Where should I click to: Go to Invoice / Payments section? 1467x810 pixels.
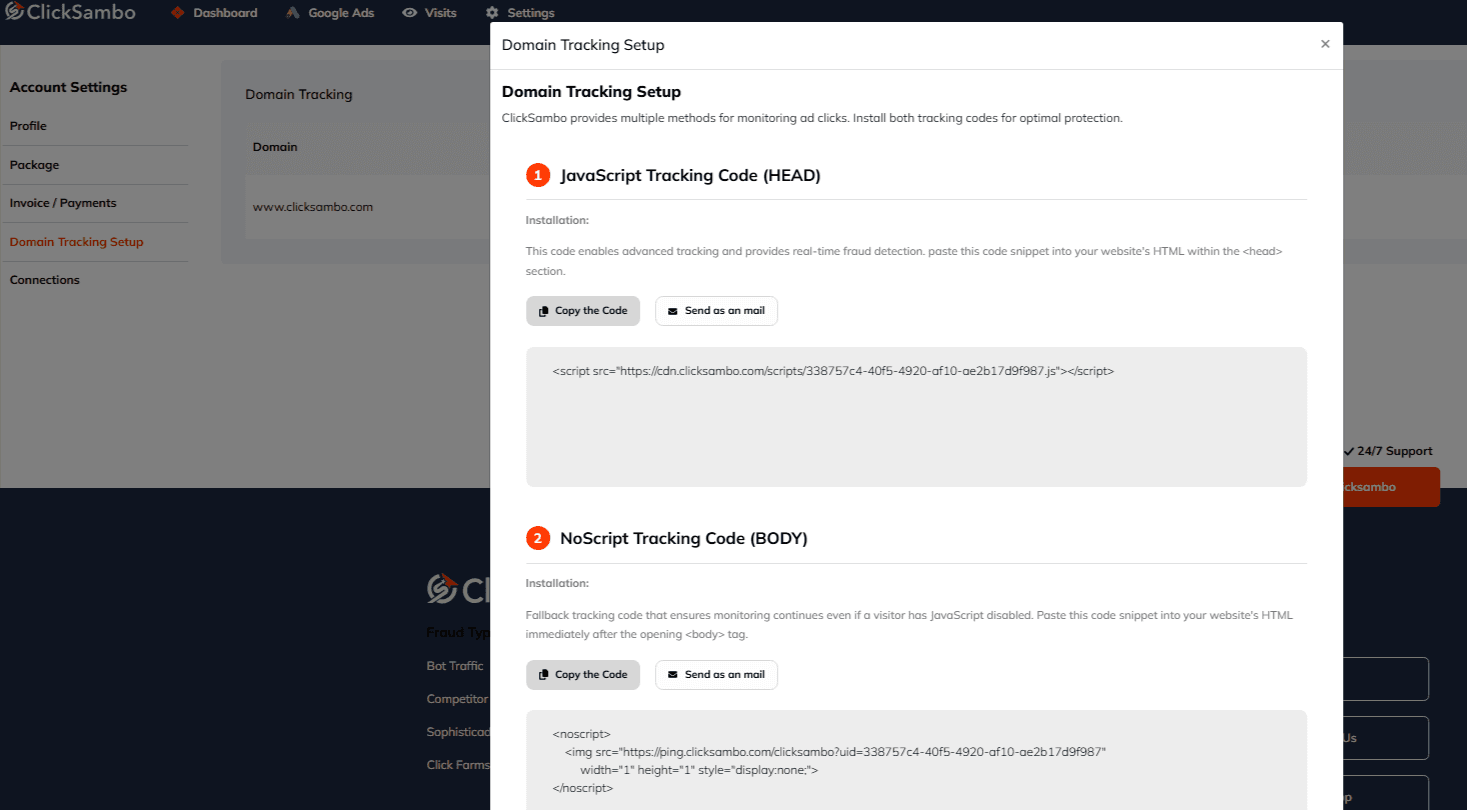(x=63, y=203)
